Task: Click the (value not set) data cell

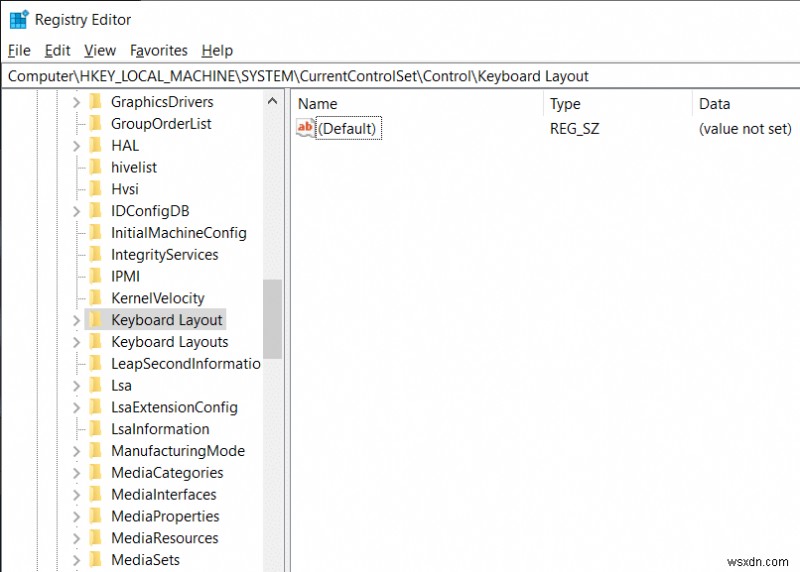Action: 745,129
